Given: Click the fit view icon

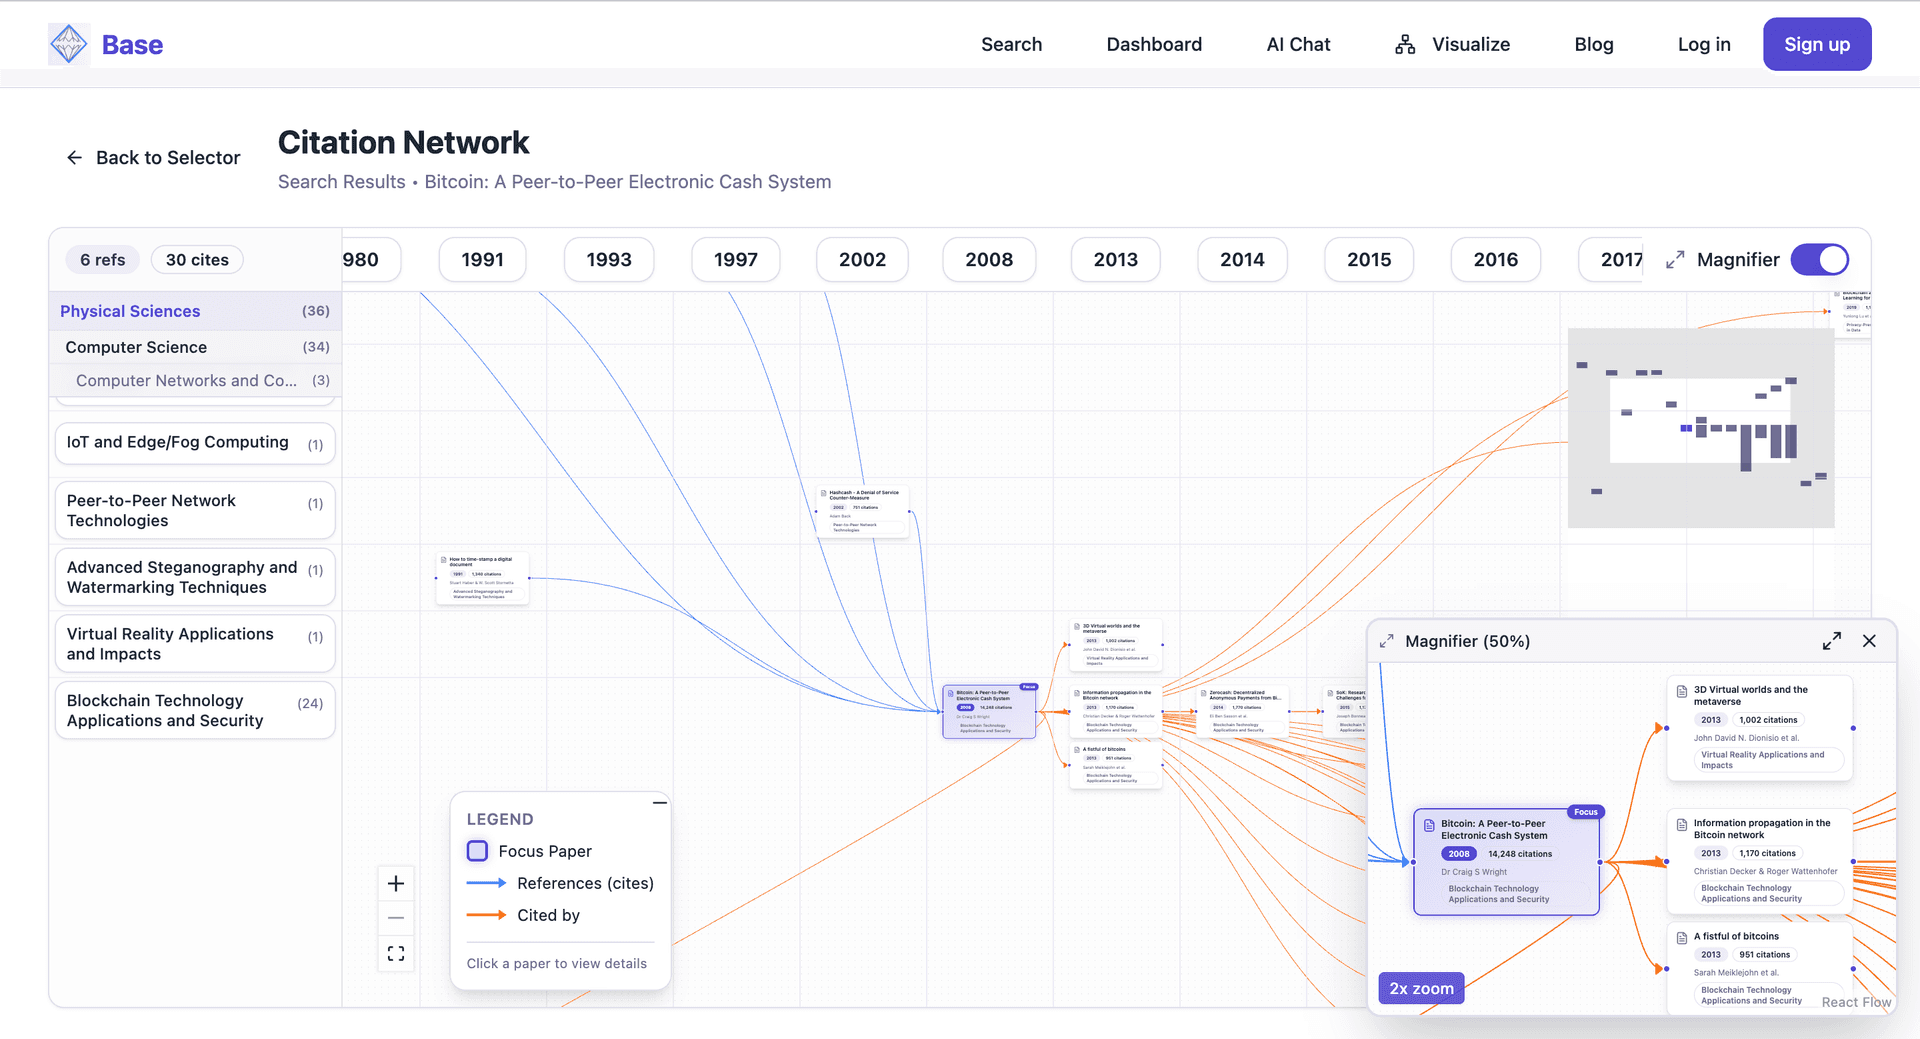Looking at the screenshot, I should coord(396,953).
